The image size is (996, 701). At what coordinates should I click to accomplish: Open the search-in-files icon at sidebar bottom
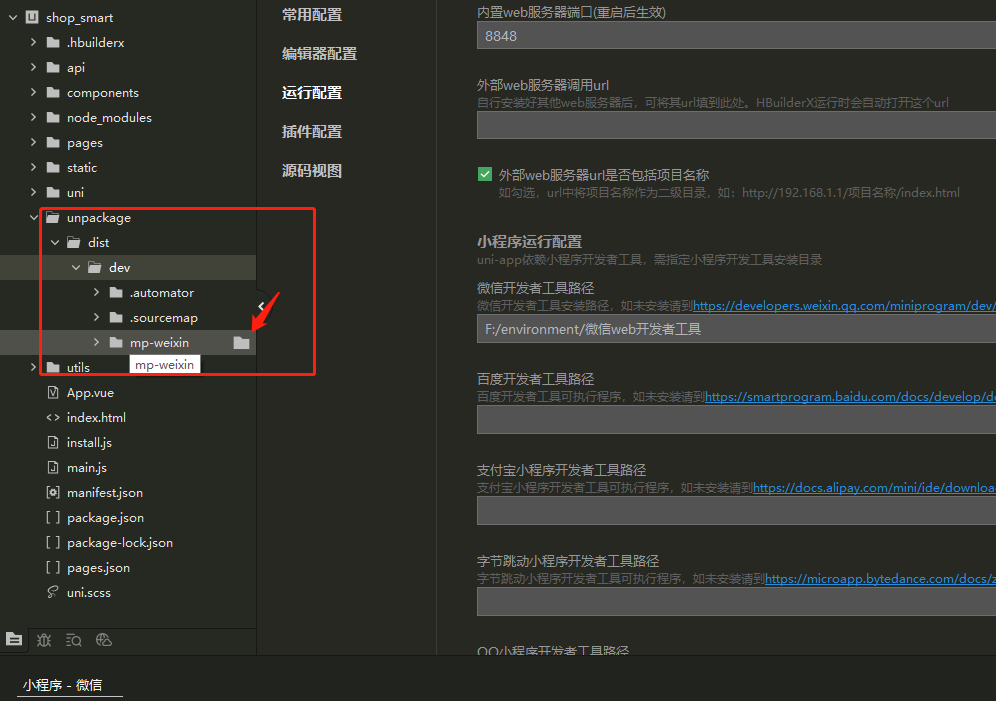tap(74, 639)
